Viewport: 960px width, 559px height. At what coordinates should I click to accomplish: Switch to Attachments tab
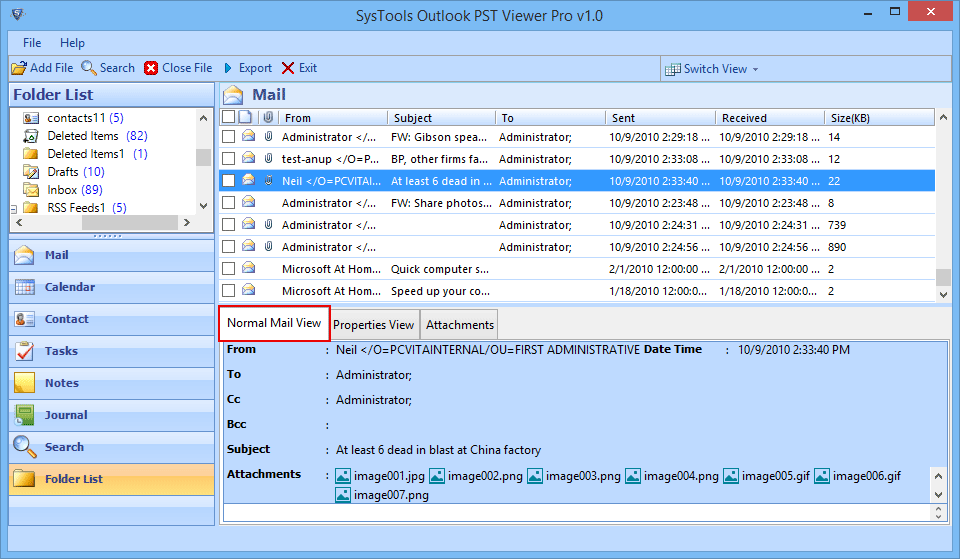click(x=460, y=325)
